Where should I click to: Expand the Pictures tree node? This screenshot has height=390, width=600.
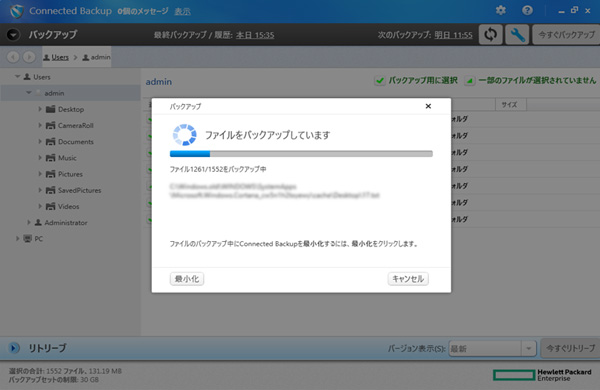[x=40, y=174]
